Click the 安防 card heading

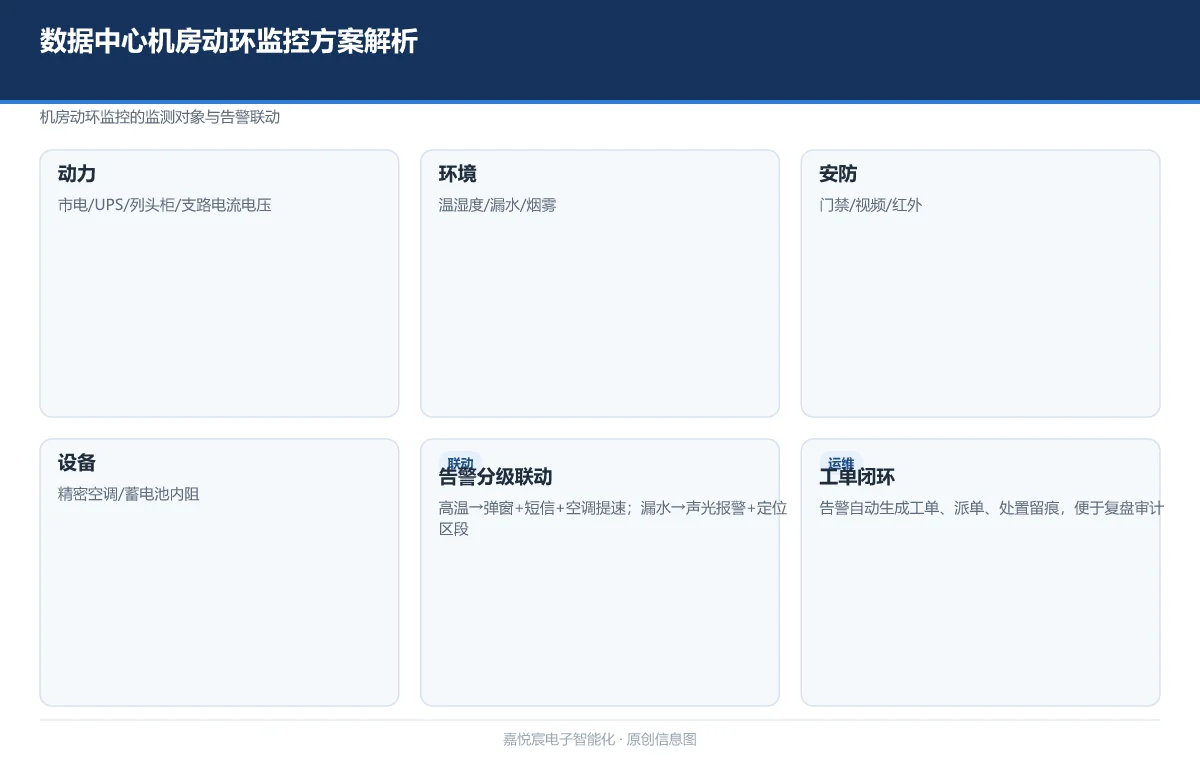[838, 174]
